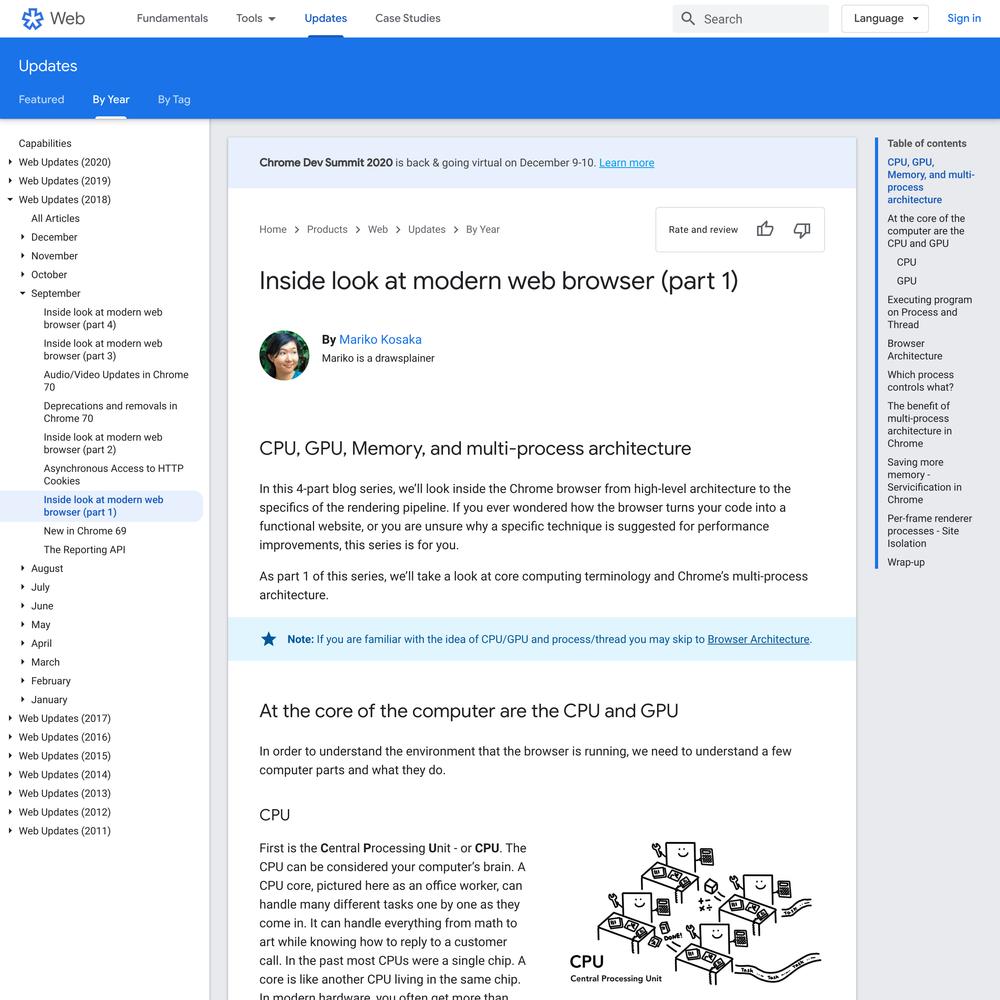Follow the Browser Architecture note link
1000x1000 pixels.
pyautogui.click(x=758, y=639)
